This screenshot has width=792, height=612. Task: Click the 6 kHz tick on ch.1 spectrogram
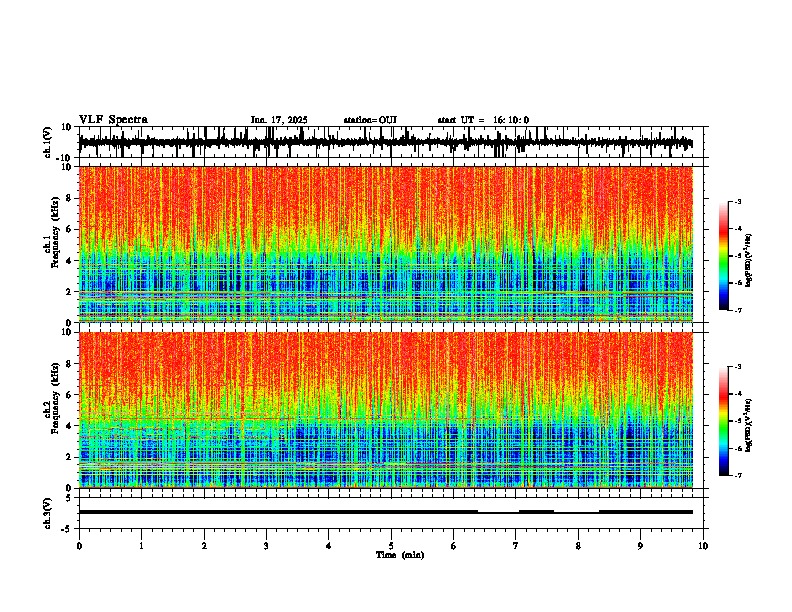click(69, 229)
